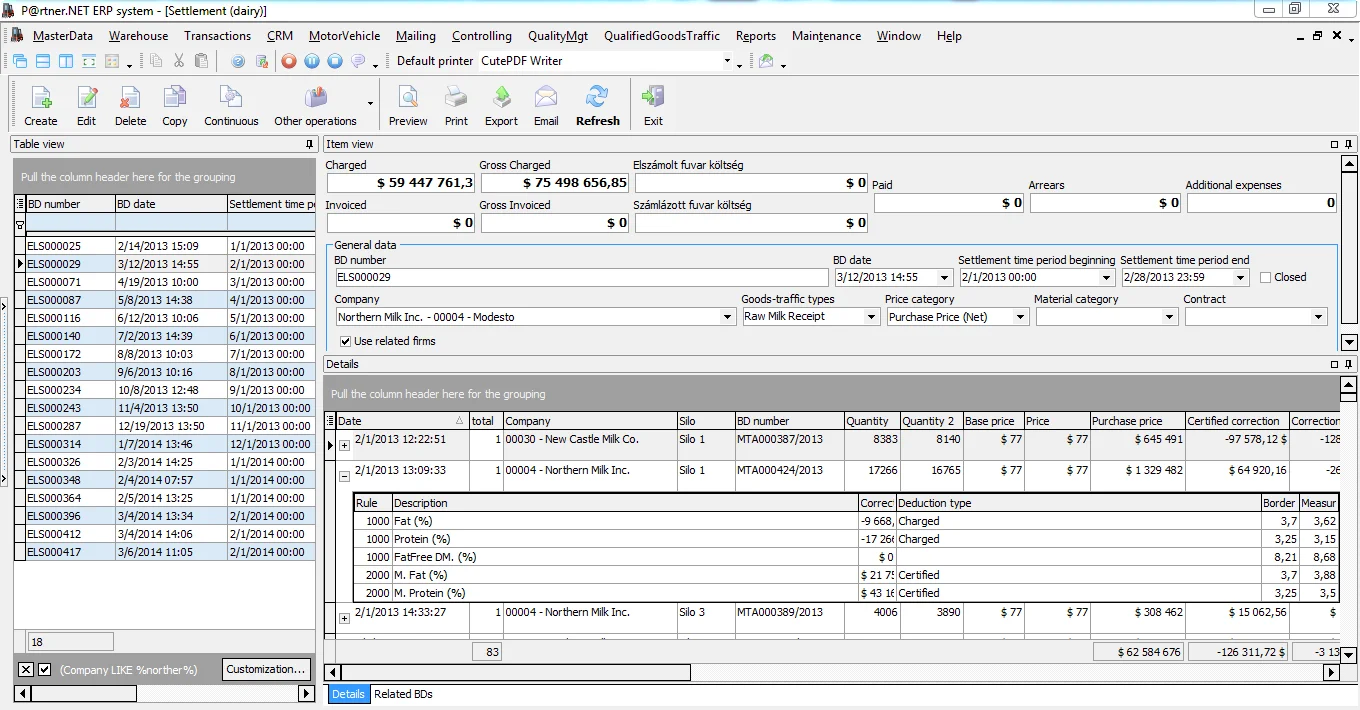Click the Print icon

pos(456,98)
